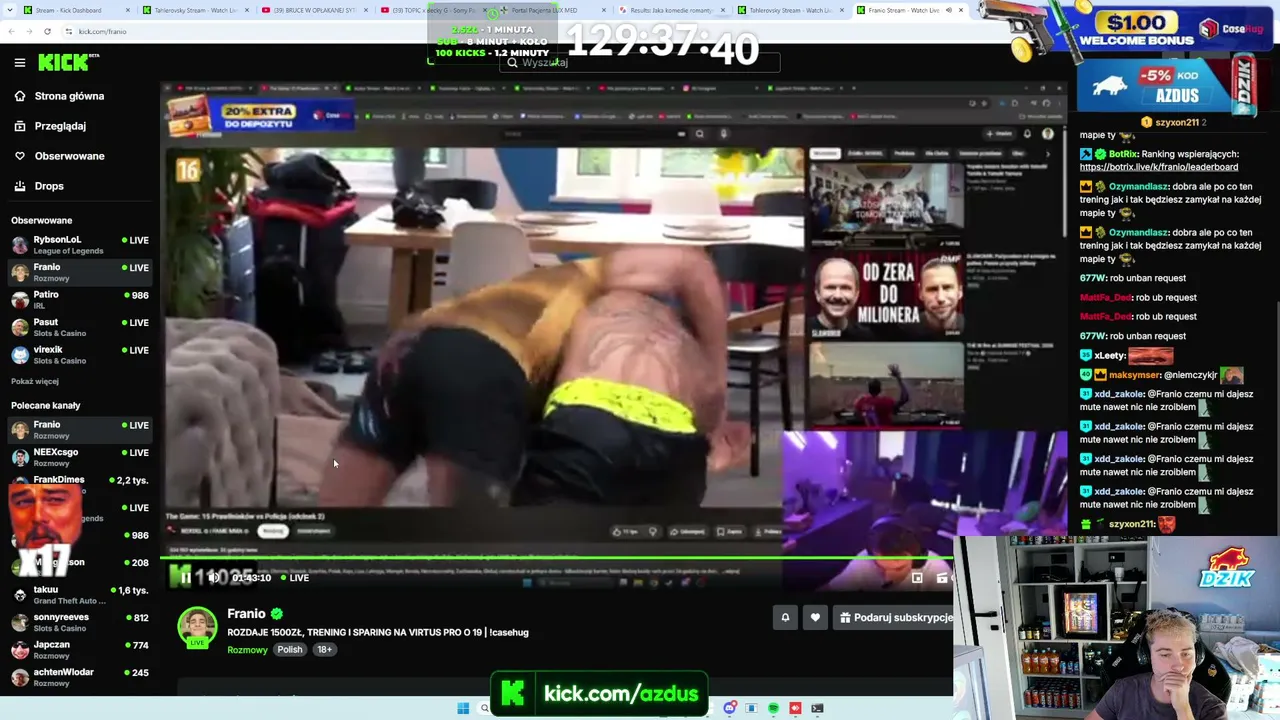Viewport: 1280px width, 720px height.
Task: Open the Kick hamburger menu
Action: click(19, 63)
